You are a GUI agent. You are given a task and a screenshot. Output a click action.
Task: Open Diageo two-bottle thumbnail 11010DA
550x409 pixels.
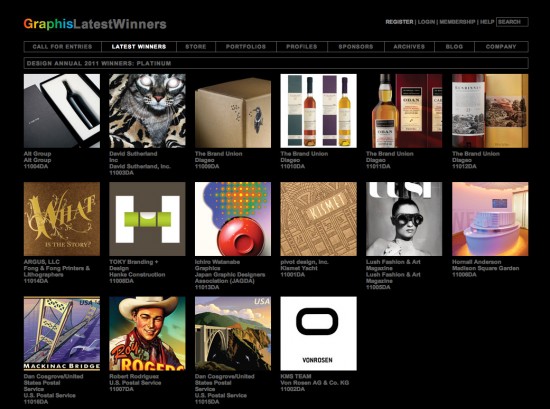(318, 111)
